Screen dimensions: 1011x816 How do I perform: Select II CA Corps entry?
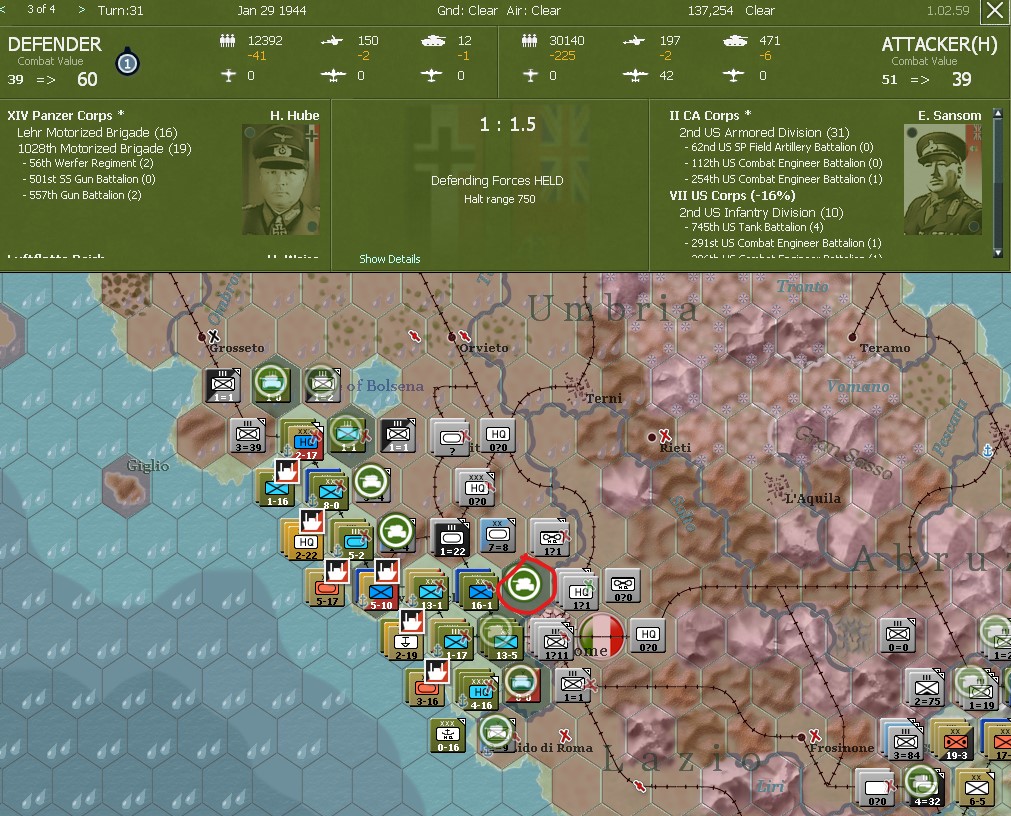(710, 115)
